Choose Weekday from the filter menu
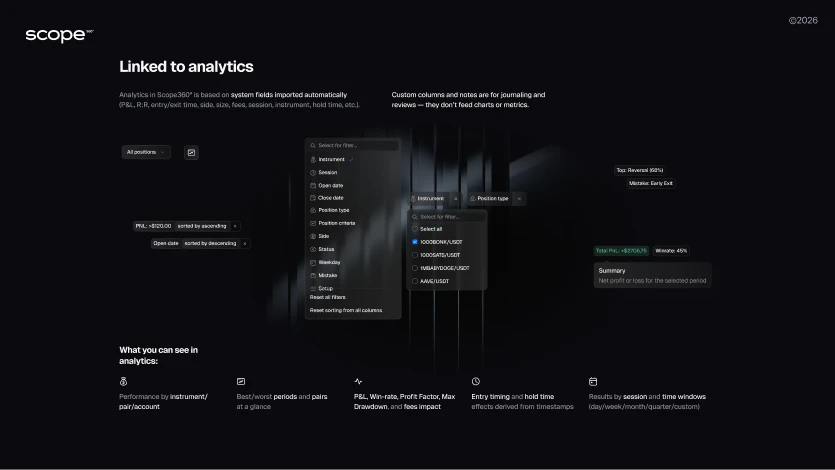 329,262
